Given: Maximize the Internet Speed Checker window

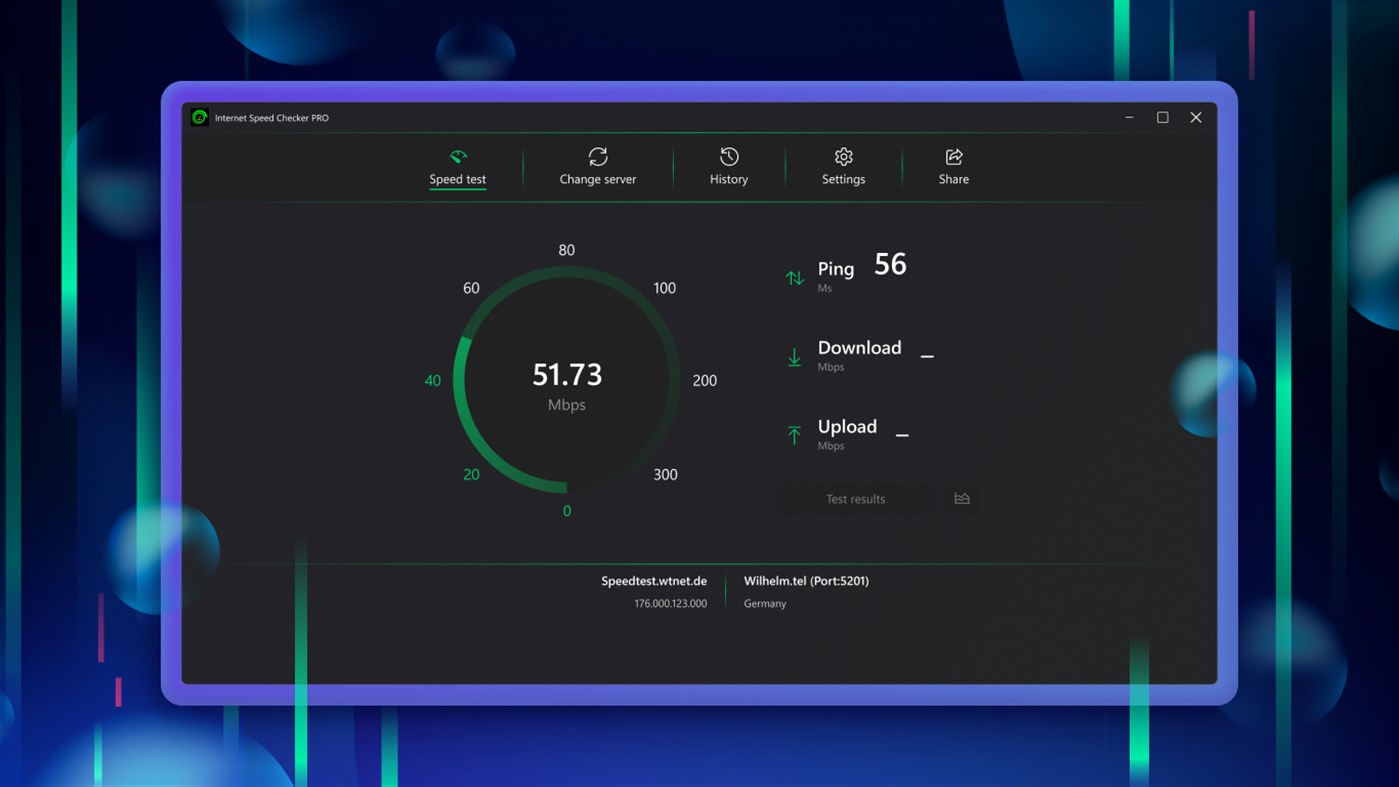Looking at the screenshot, I should tap(1162, 117).
